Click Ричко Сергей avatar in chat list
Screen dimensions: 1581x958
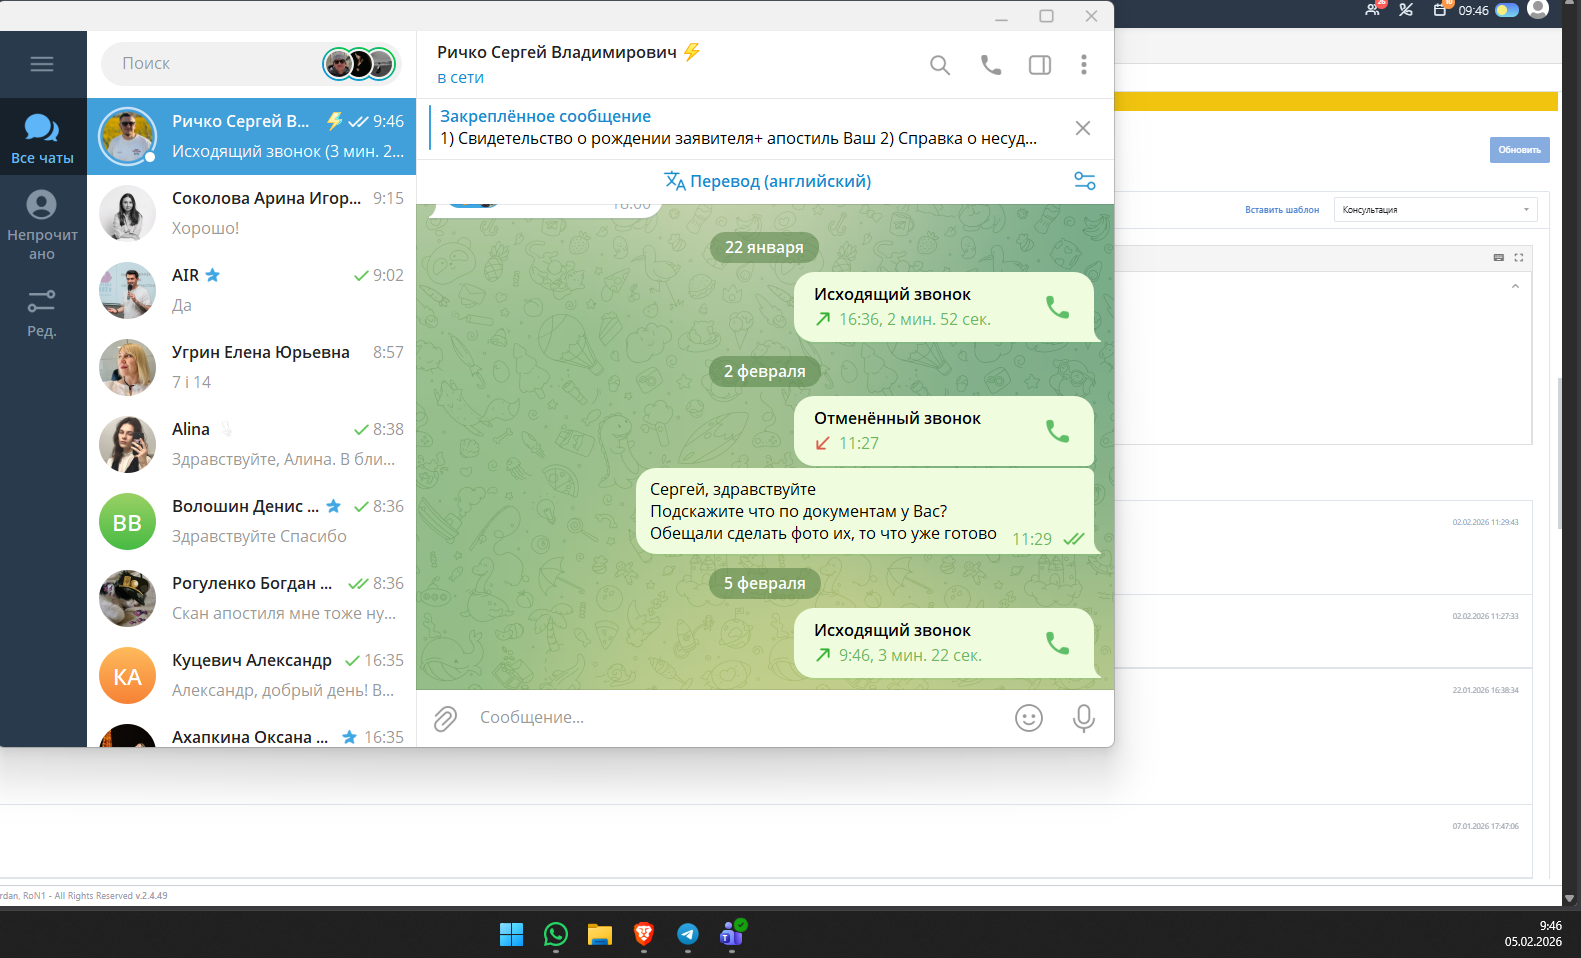127,136
